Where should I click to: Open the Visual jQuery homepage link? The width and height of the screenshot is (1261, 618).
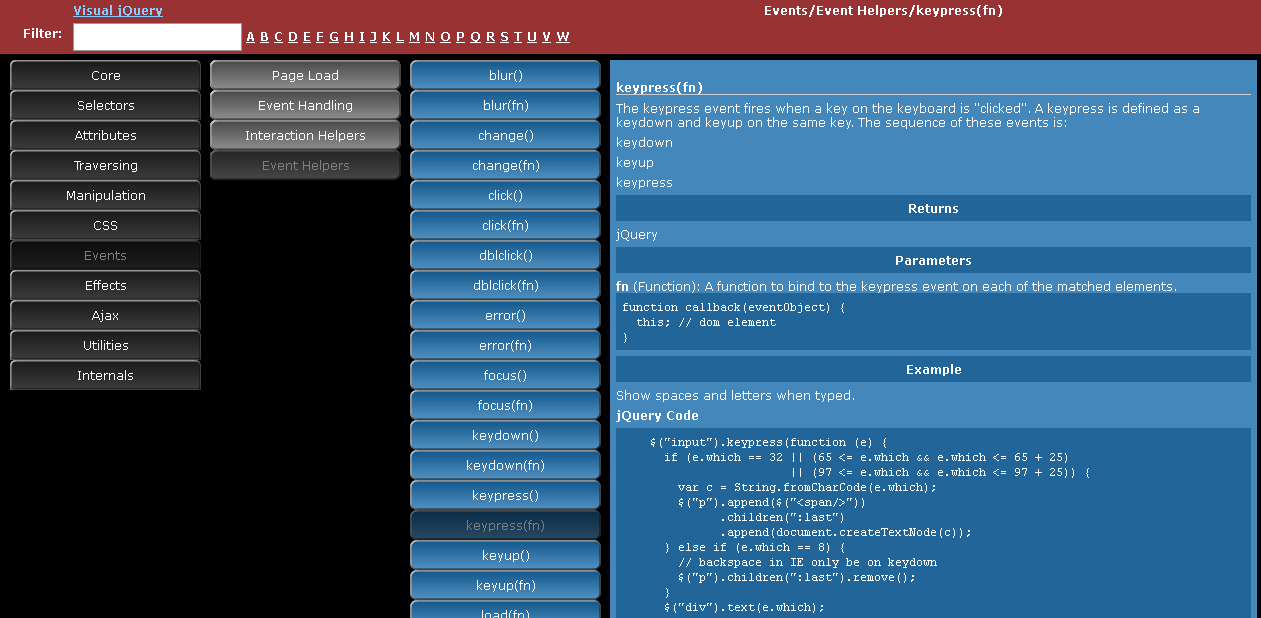coord(117,10)
